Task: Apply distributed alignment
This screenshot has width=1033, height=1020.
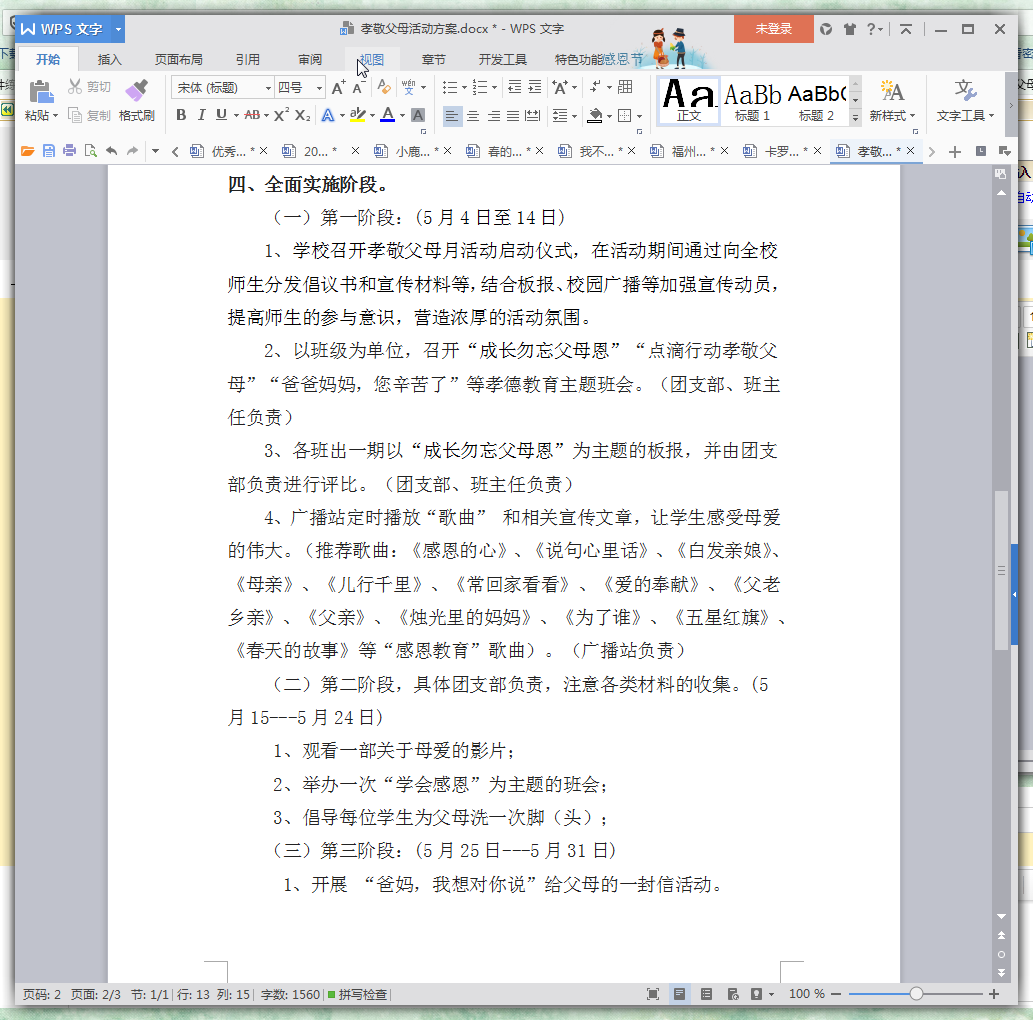Action: [x=532, y=116]
